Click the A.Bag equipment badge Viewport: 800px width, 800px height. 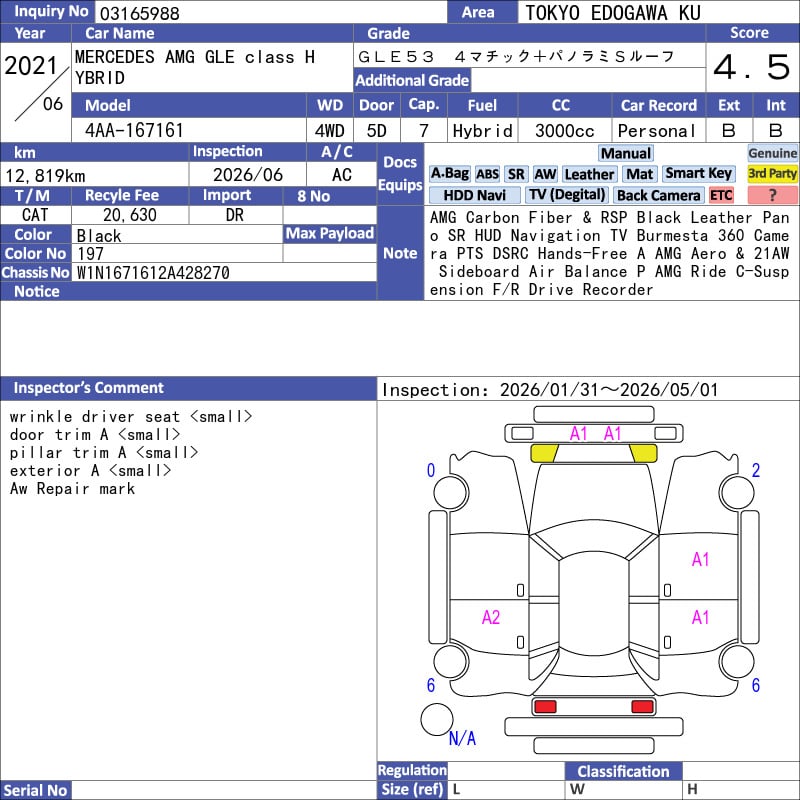coord(449,174)
